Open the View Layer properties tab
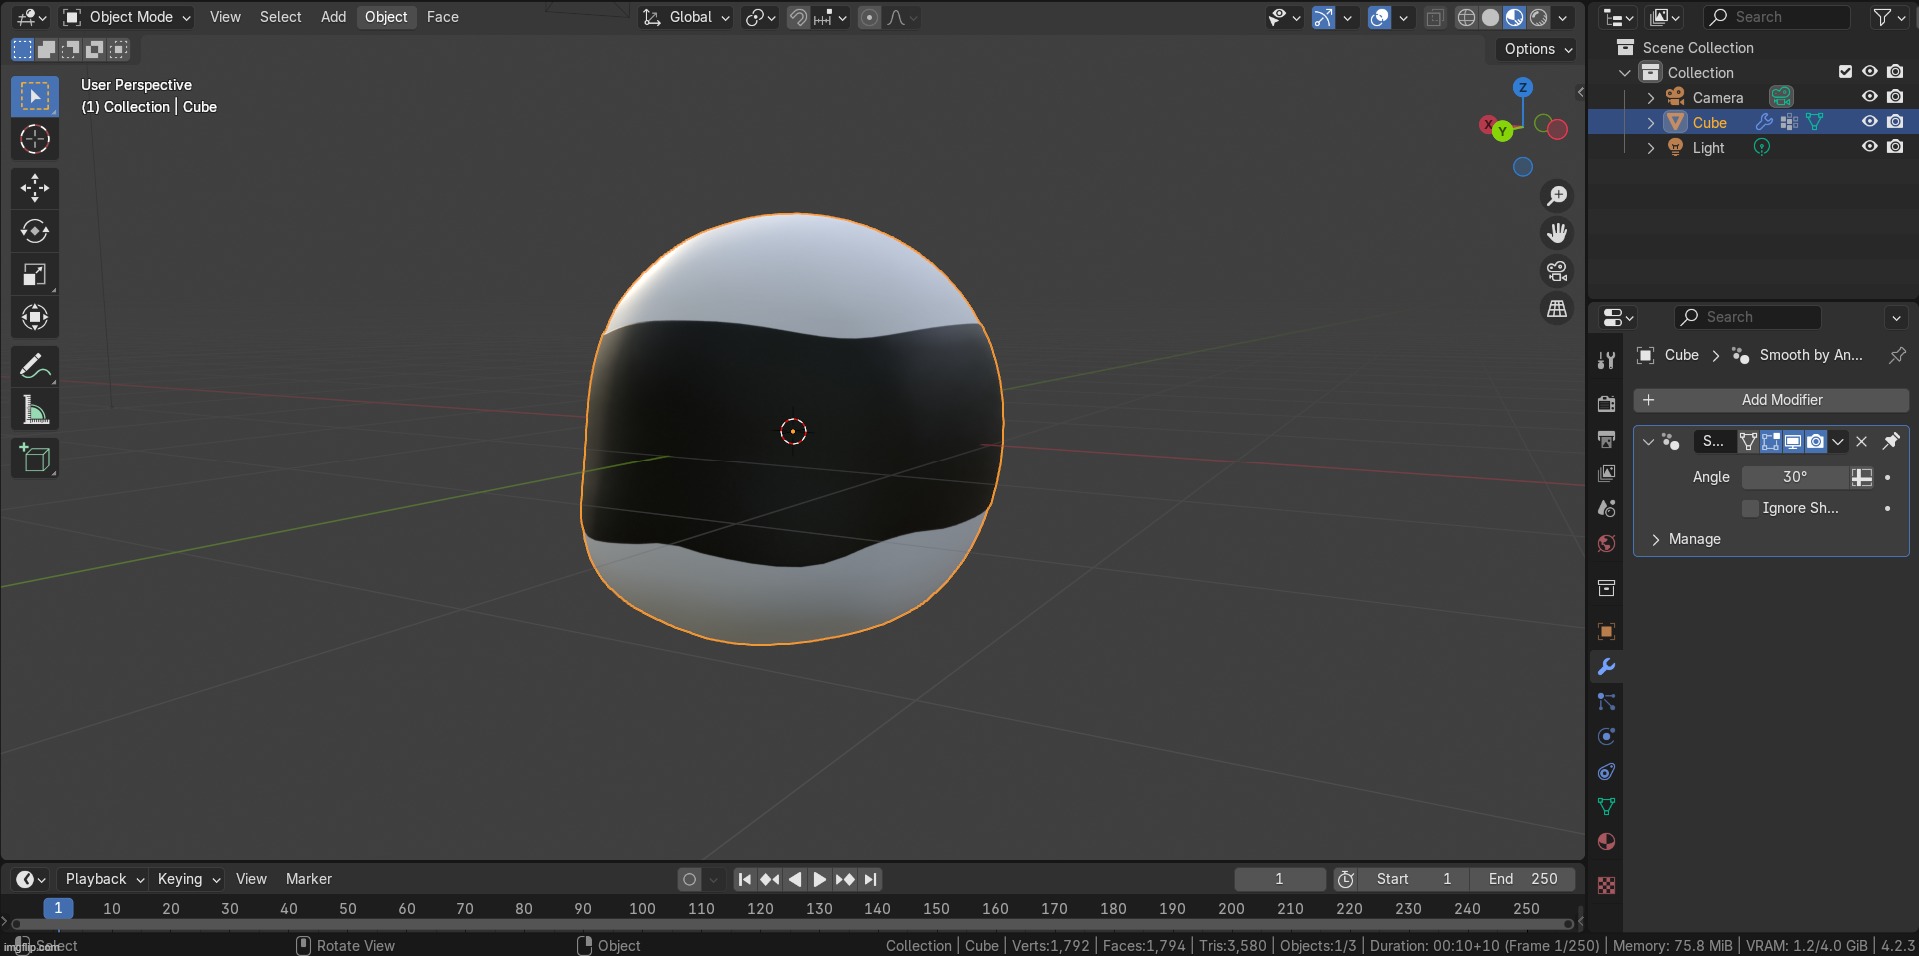Screen dimensions: 1919x956 pyautogui.click(x=1606, y=473)
